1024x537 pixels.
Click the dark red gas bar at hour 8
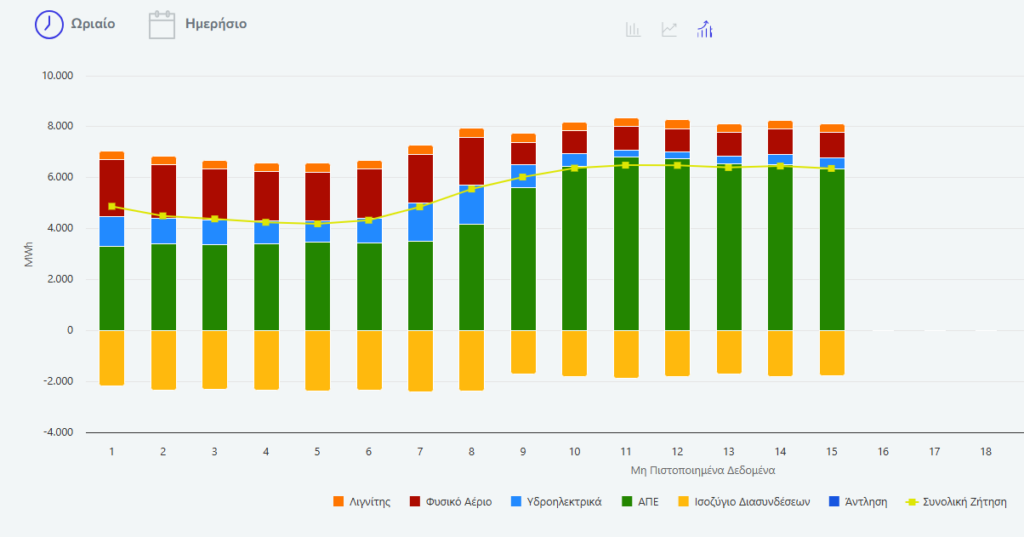coord(471,161)
